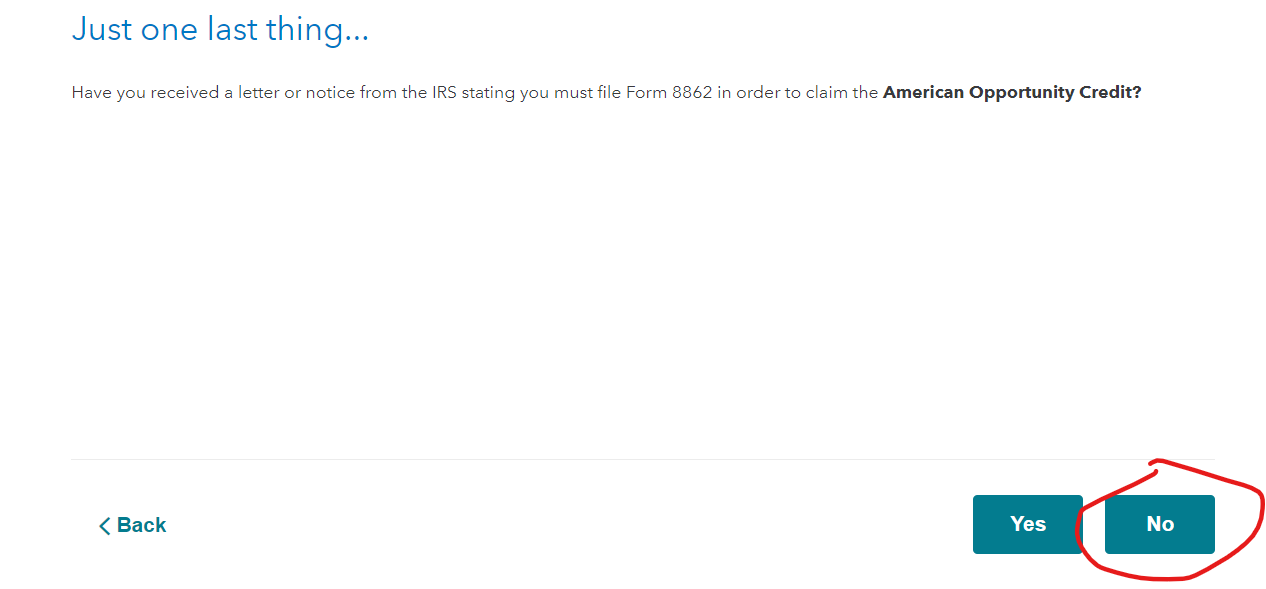The height and width of the screenshot is (589, 1266).
Task: Choose the red-circled No option
Action: [x=1159, y=524]
